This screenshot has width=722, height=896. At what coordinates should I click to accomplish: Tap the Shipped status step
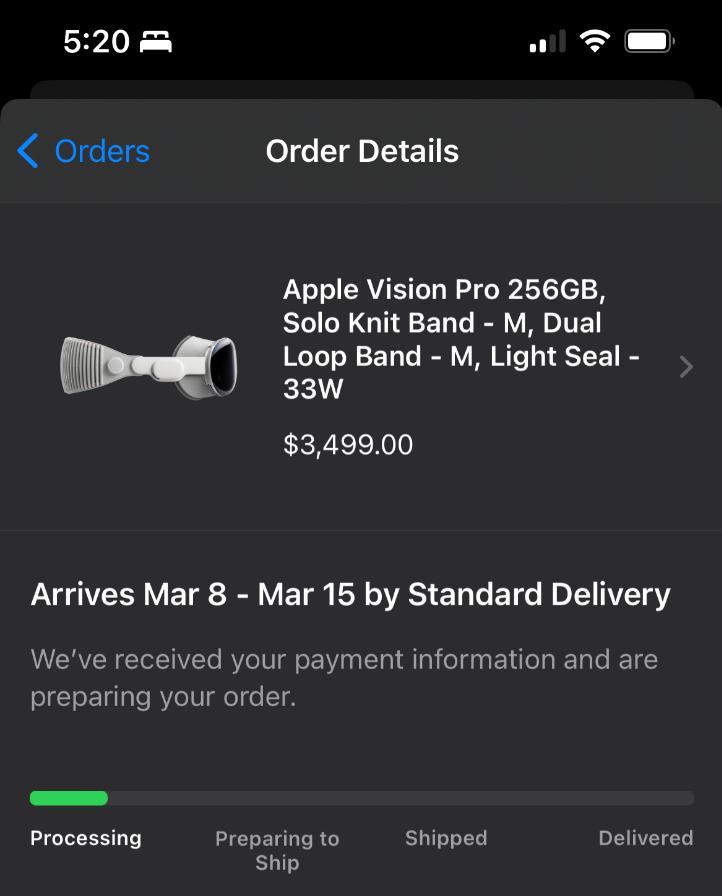click(x=446, y=838)
